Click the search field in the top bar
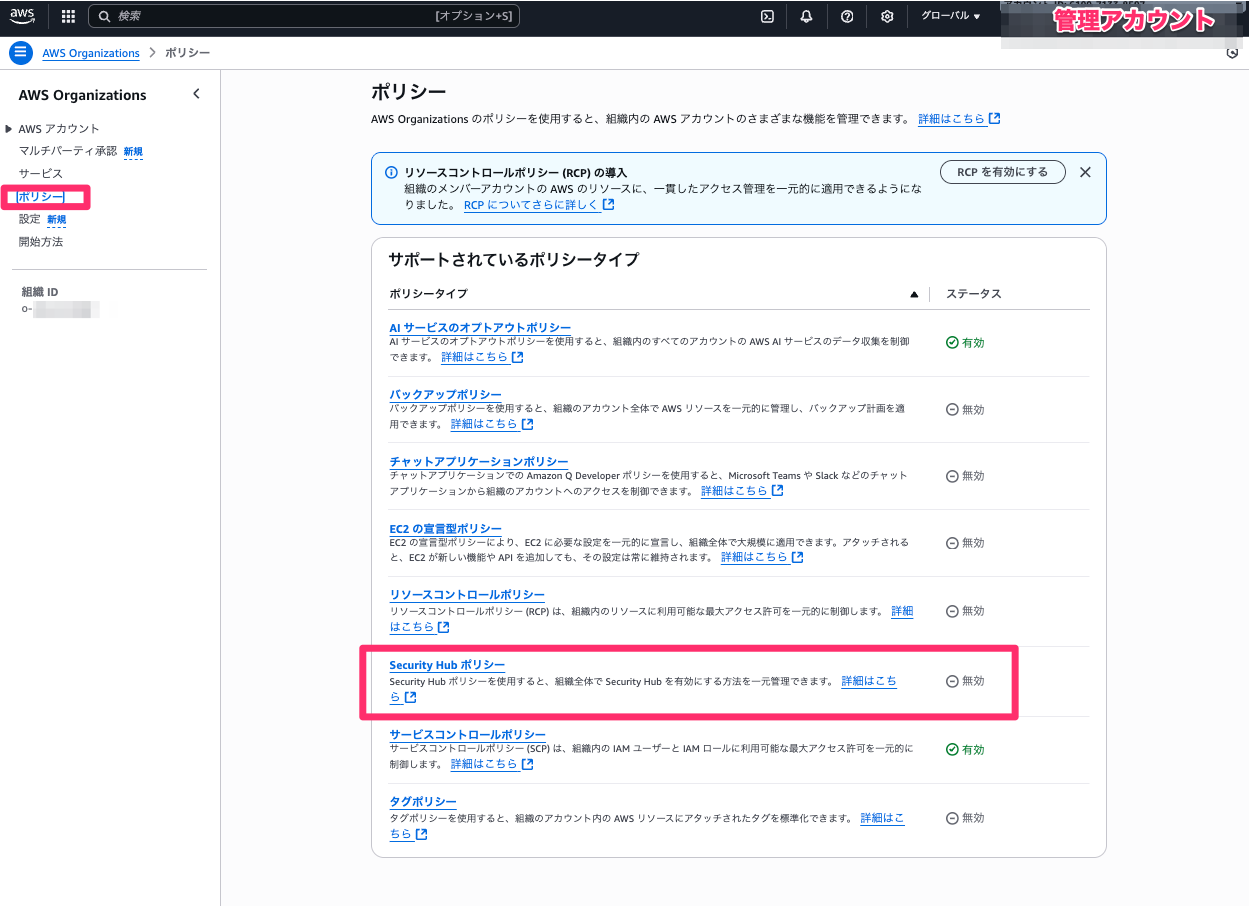Viewport: 1249px width, 906px height. [x=304, y=16]
